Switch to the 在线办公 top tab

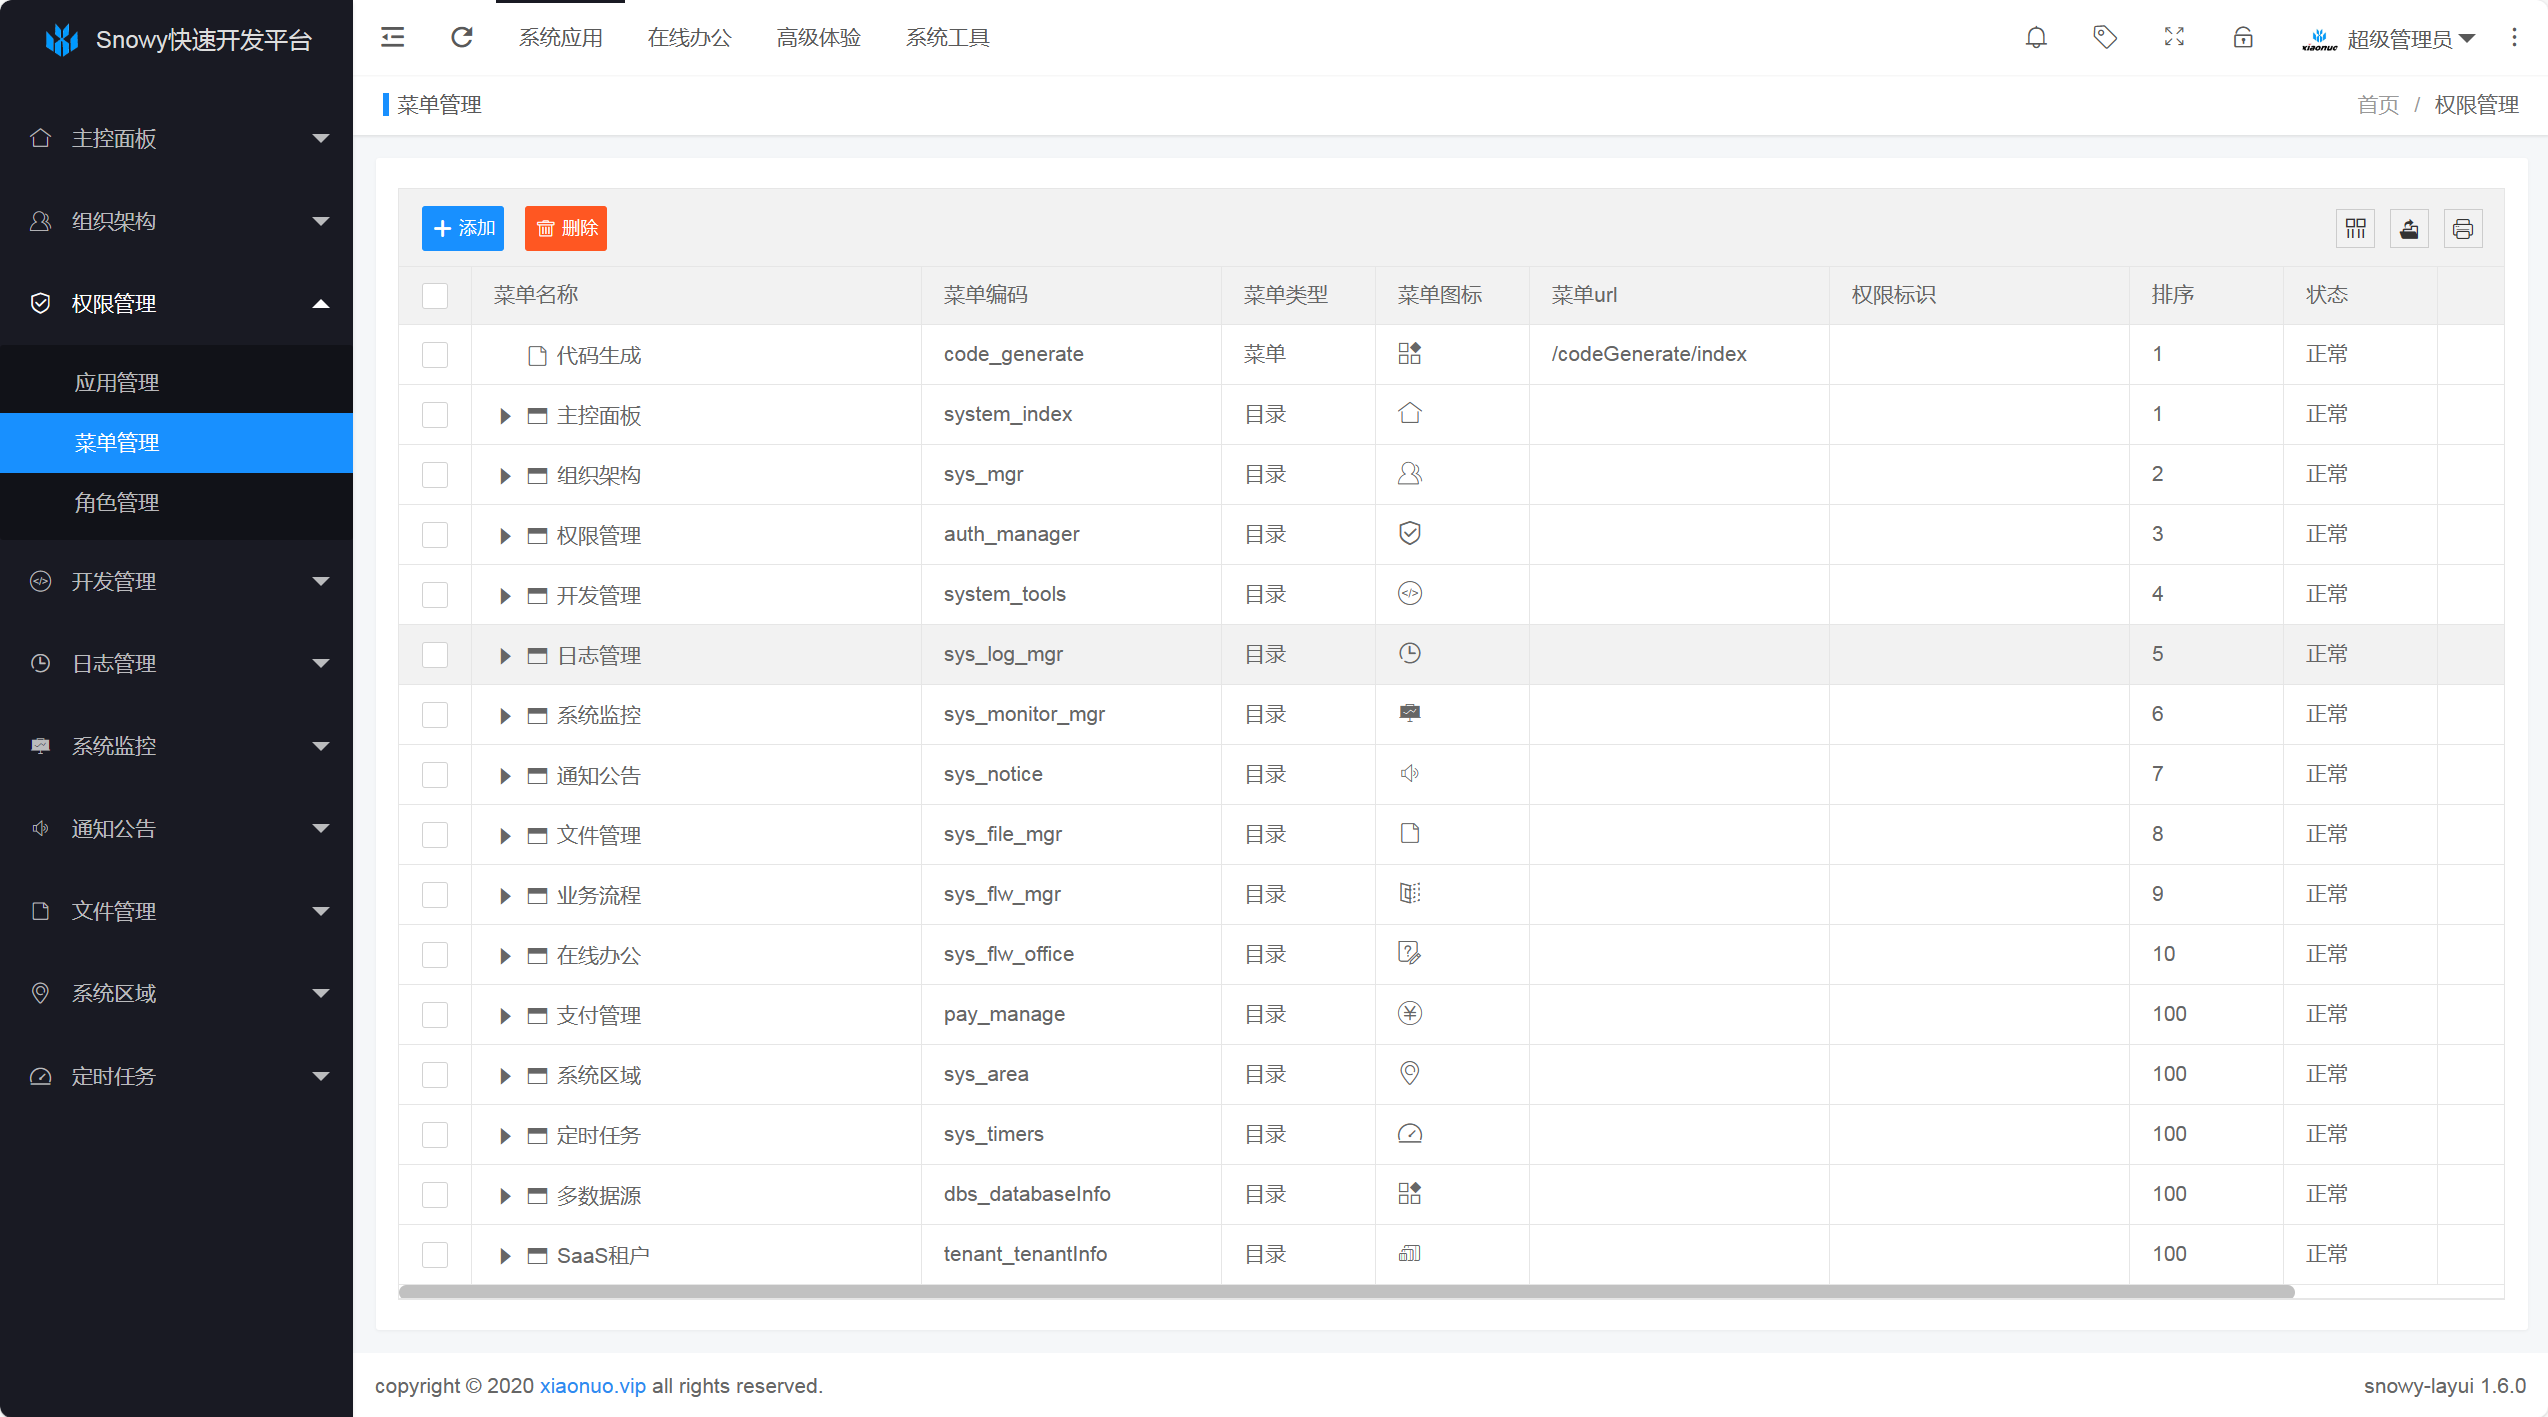pos(689,38)
